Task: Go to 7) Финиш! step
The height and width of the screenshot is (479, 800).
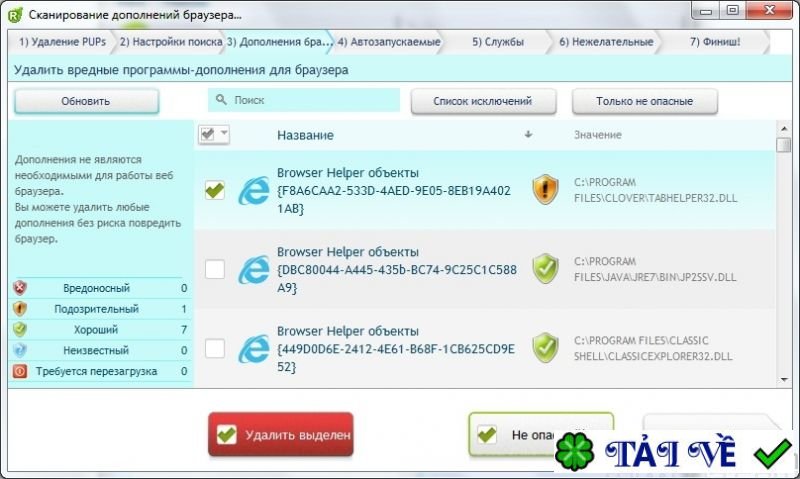Action: (x=715, y=42)
